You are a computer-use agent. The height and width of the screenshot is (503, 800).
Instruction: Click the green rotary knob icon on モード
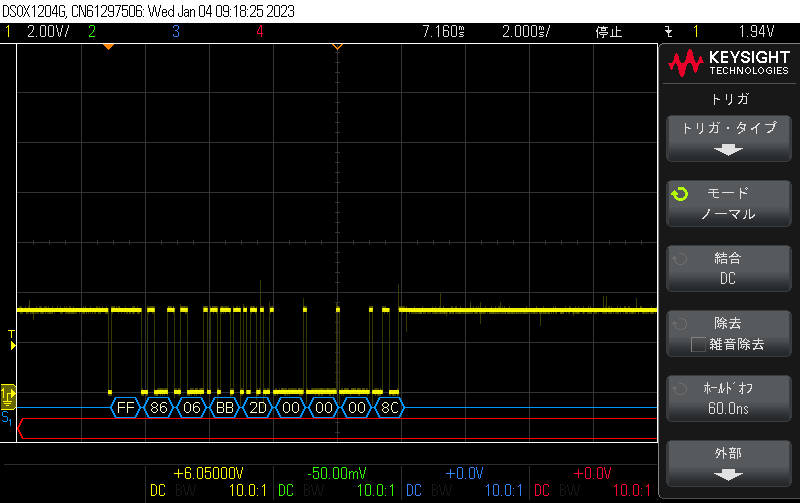click(x=680, y=194)
